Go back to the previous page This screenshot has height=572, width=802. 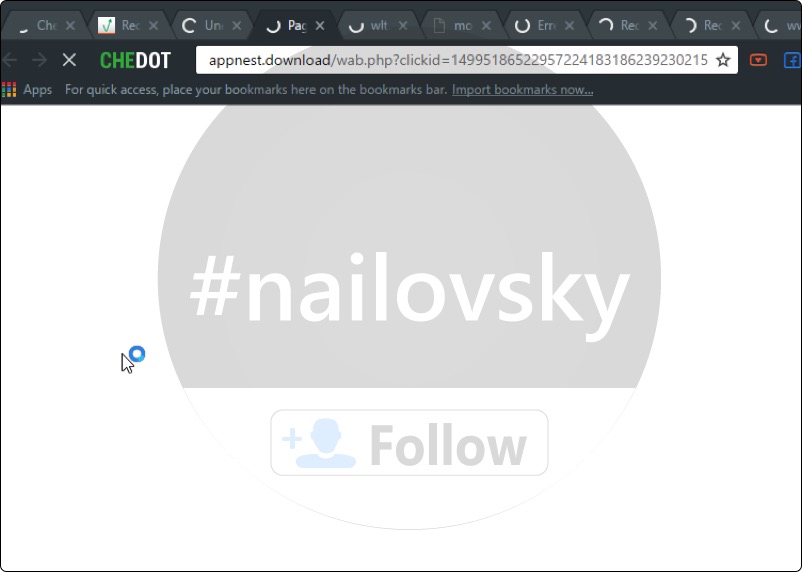point(10,60)
